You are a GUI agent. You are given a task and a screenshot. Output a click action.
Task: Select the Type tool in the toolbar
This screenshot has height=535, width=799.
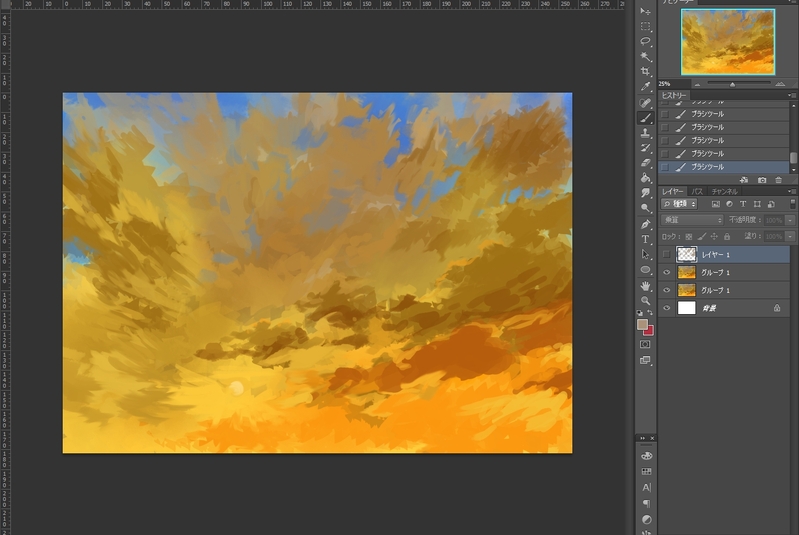[645, 239]
